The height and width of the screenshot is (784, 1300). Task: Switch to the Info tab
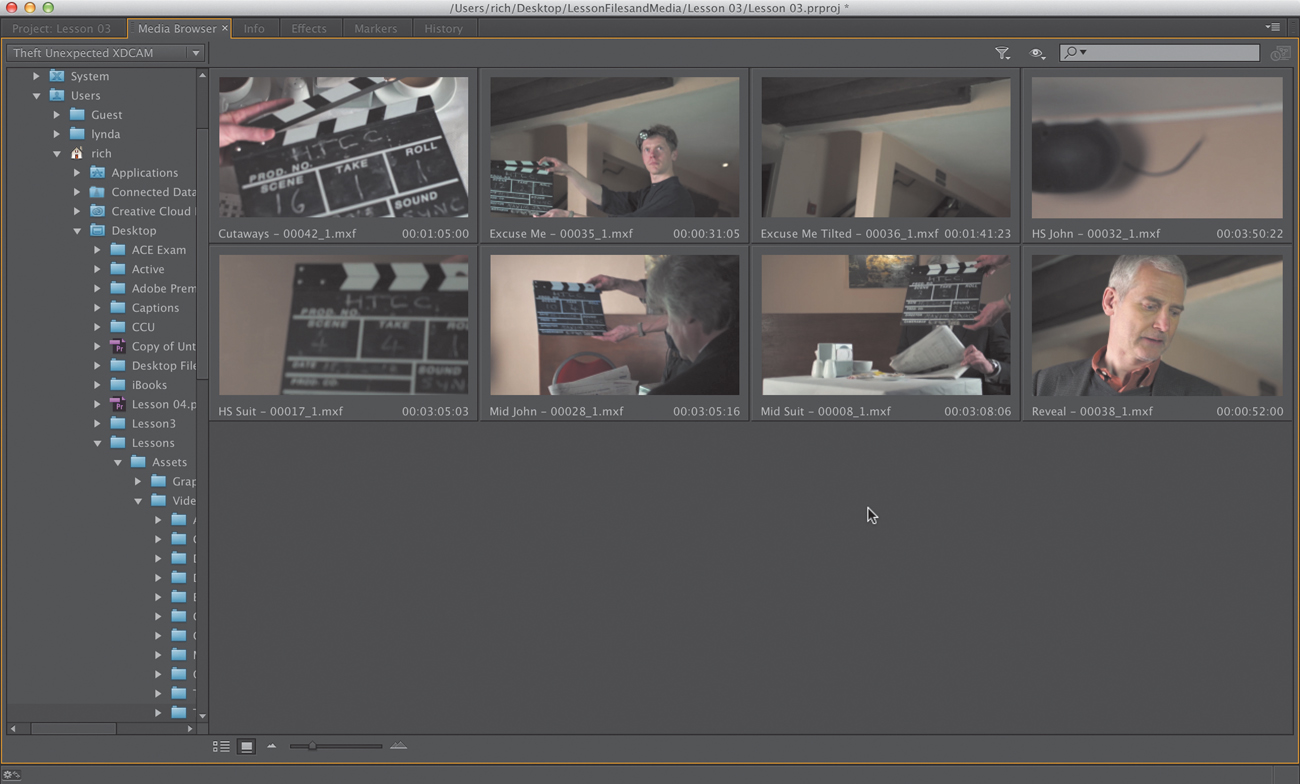tap(254, 28)
